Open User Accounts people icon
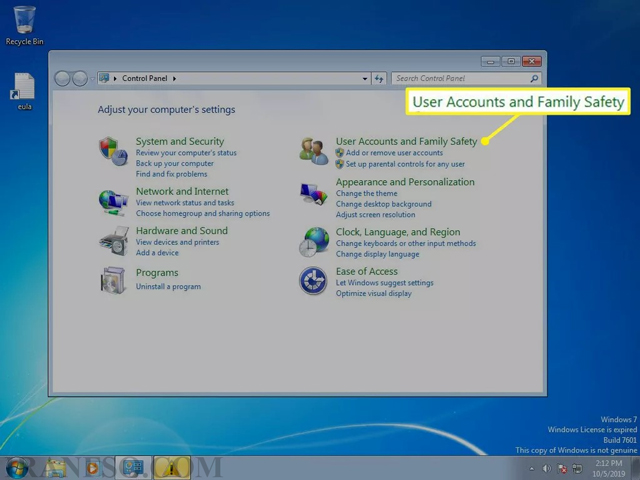The width and height of the screenshot is (640, 480). pos(313,151)
